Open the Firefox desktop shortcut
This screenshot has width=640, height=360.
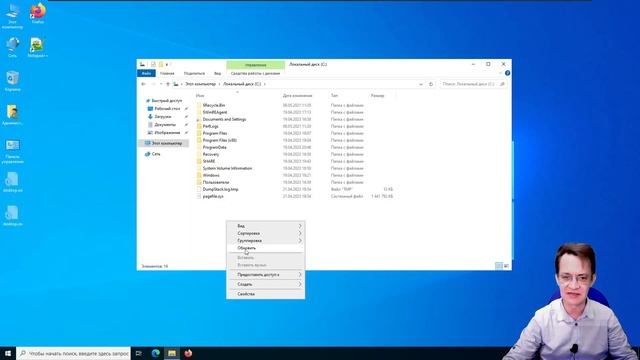click(x=38, y=13)
